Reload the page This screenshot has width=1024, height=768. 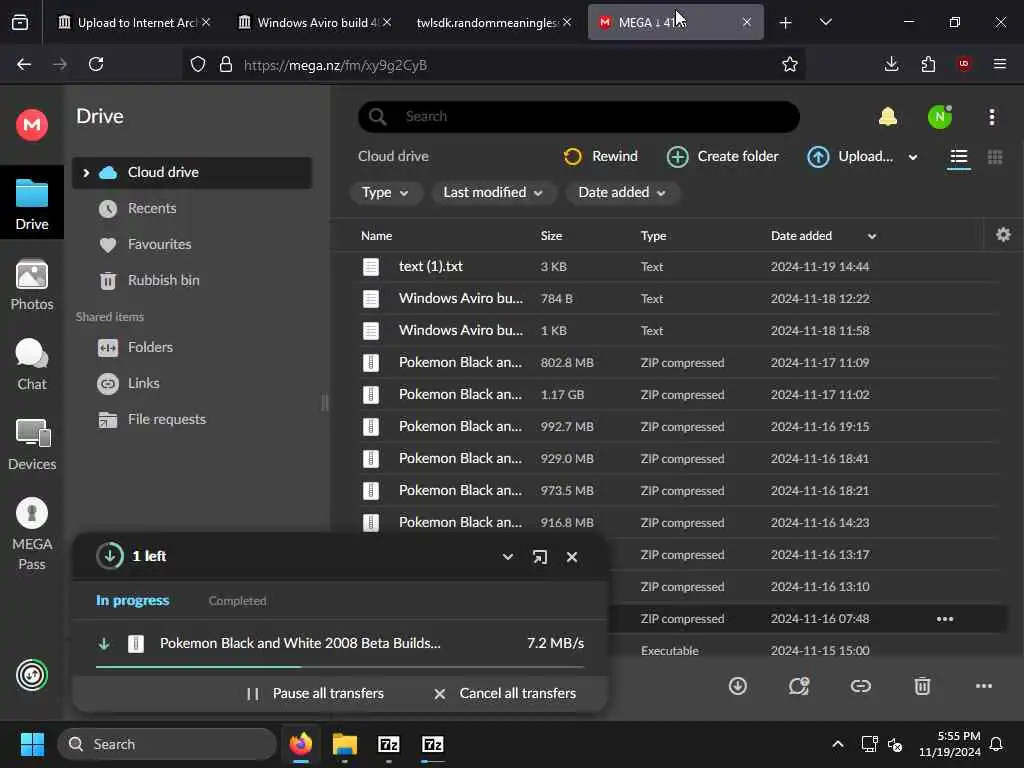coord(96,64)
